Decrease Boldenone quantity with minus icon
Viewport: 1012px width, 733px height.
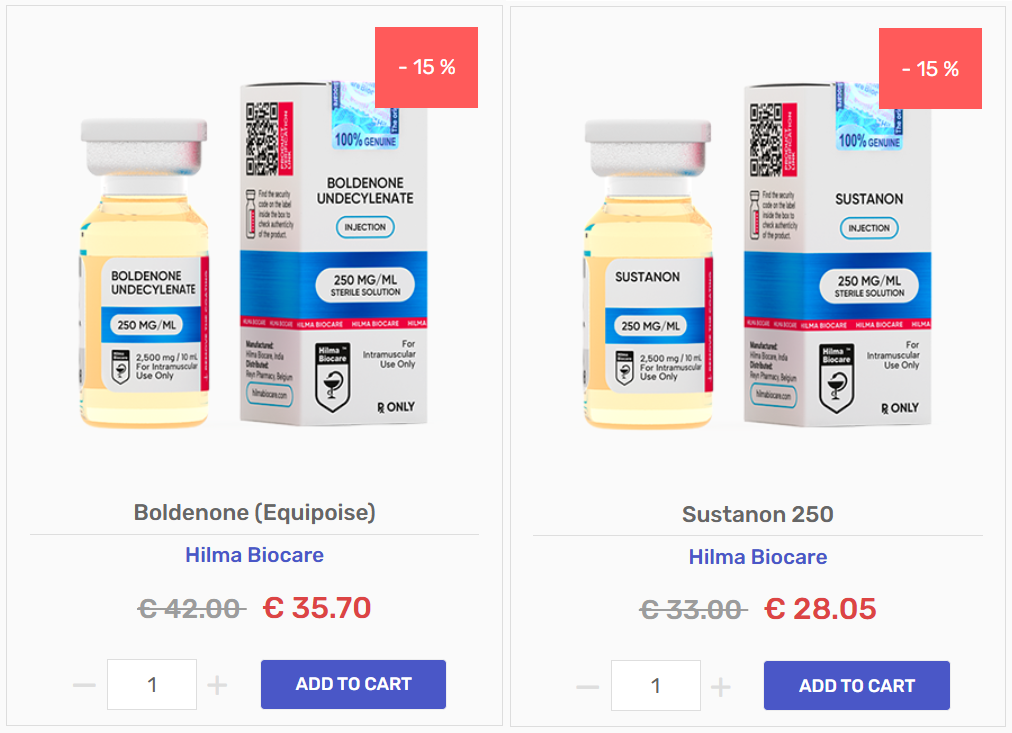click(85, 685)
